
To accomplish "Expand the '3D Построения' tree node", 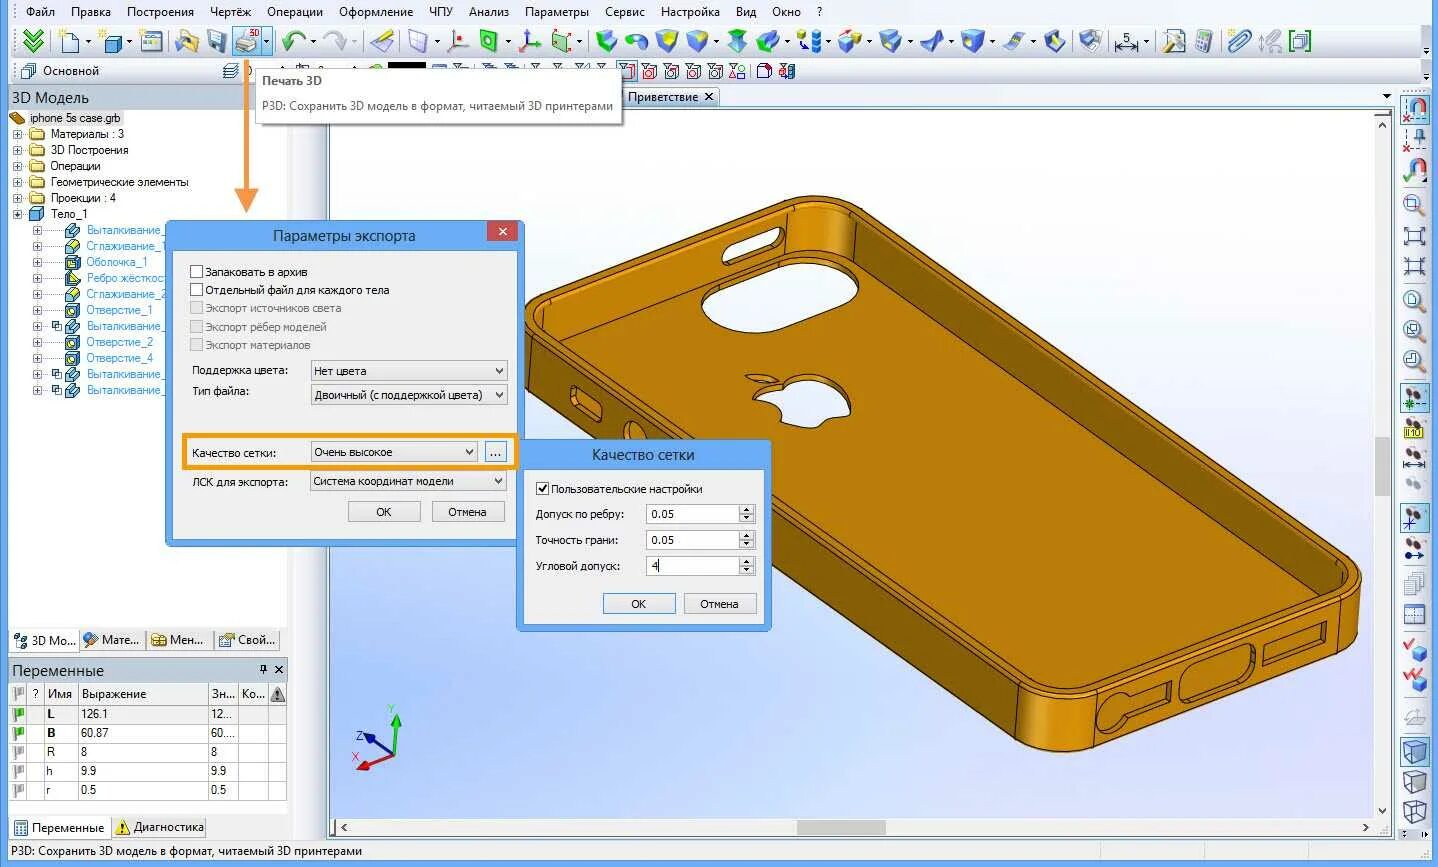I will 17,150.
